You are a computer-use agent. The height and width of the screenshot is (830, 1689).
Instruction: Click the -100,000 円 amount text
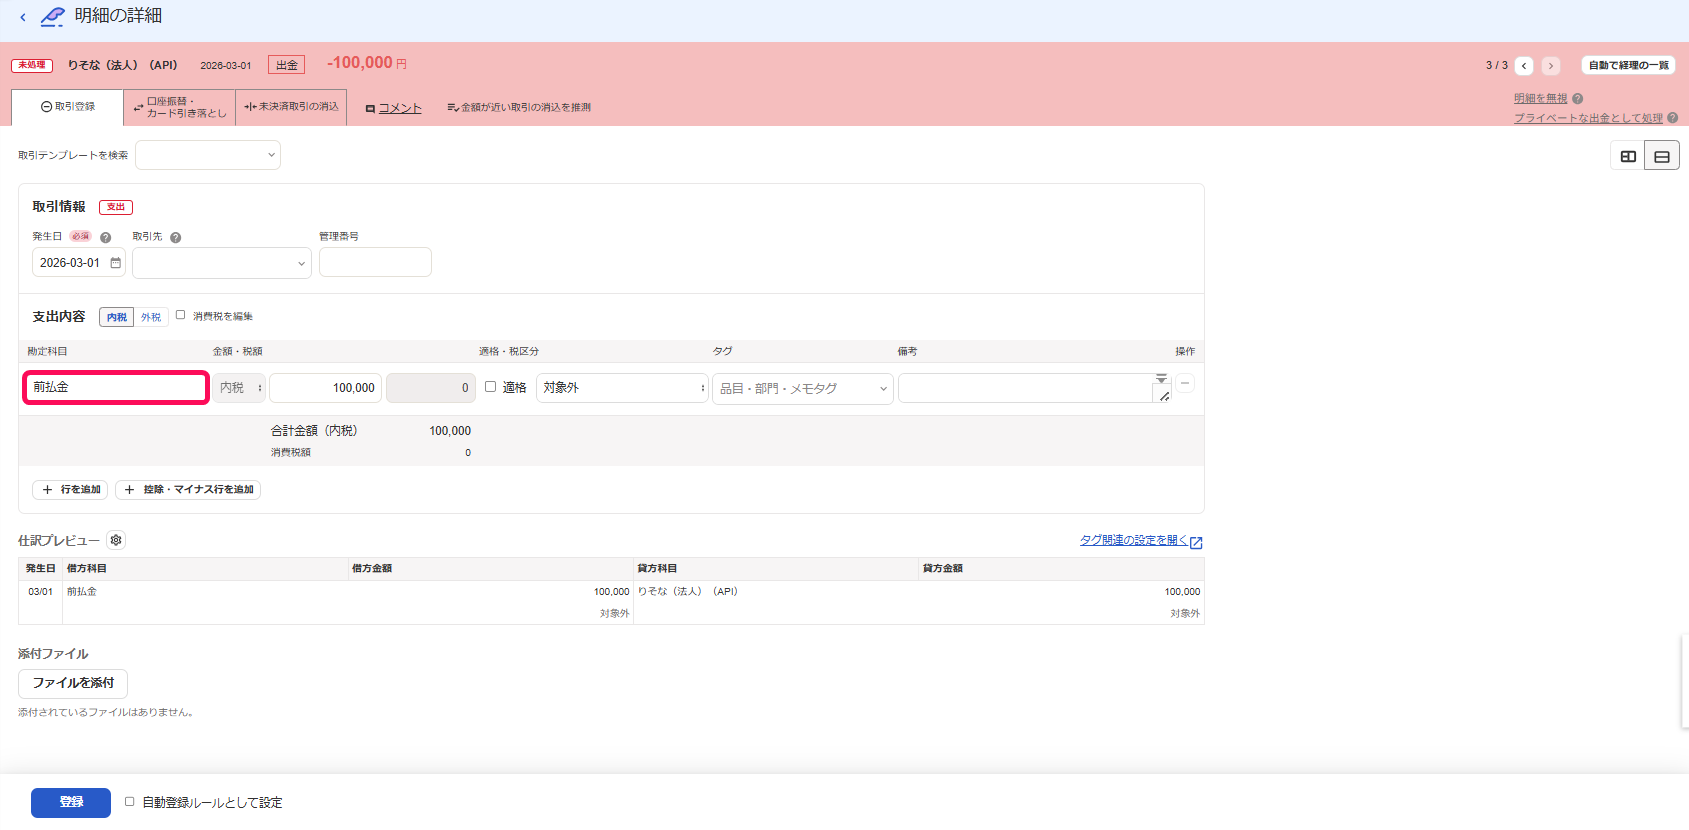(x=367, y=63)
